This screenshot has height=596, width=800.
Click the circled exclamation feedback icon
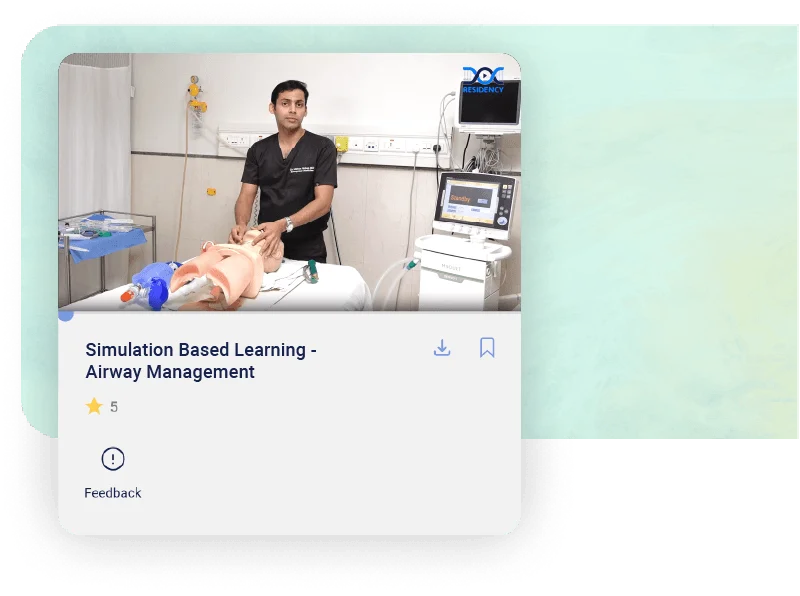[x=112, y=459]
